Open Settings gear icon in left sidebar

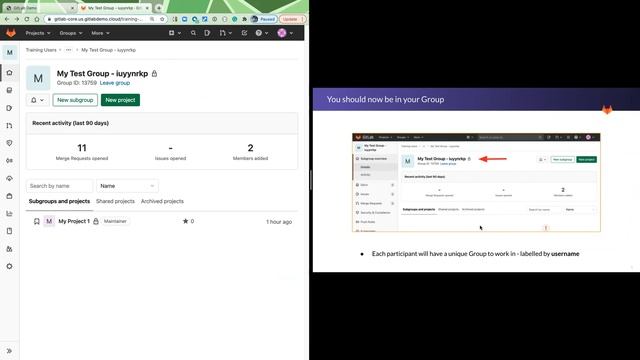tap(9, 266)
